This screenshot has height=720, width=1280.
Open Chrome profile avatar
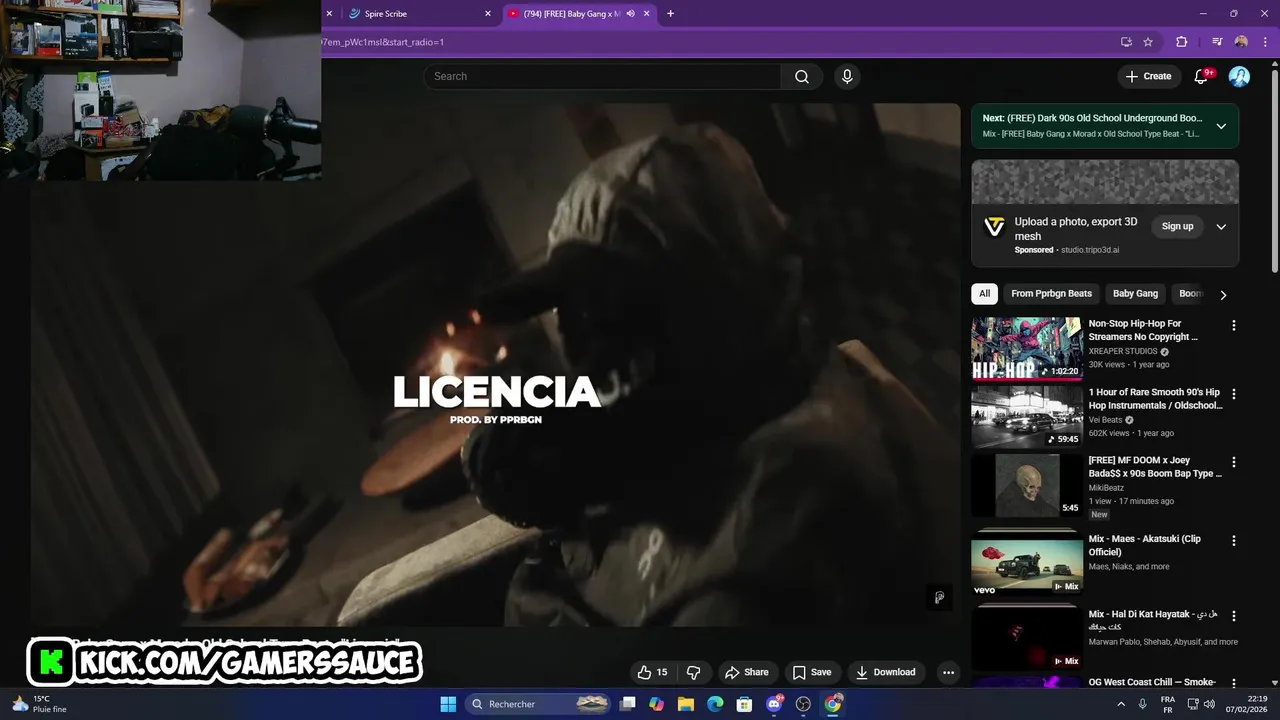1241,42
